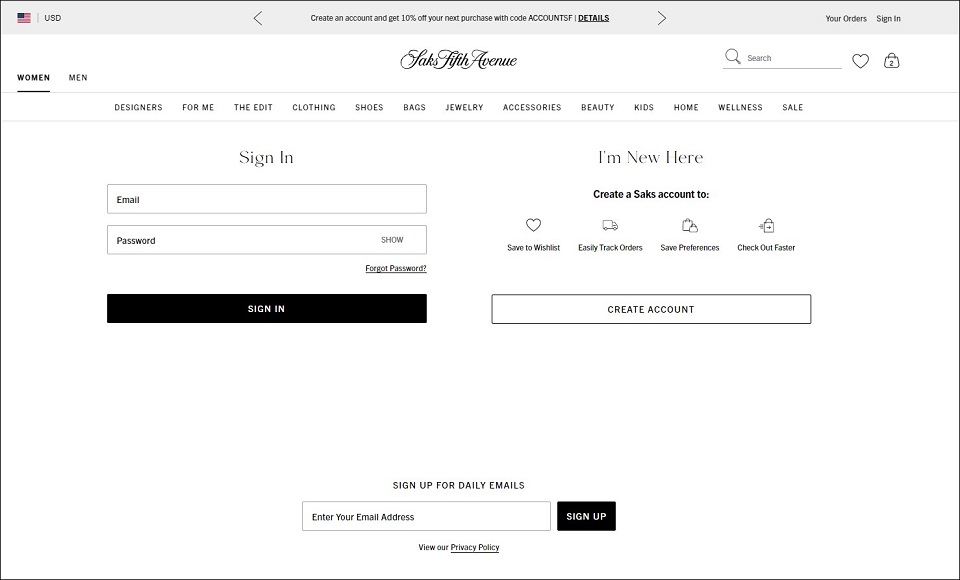The height and width of the screenshot is (580, 960).
Task: Click the Saks Fifth Avenue logo
Action: 459,59
